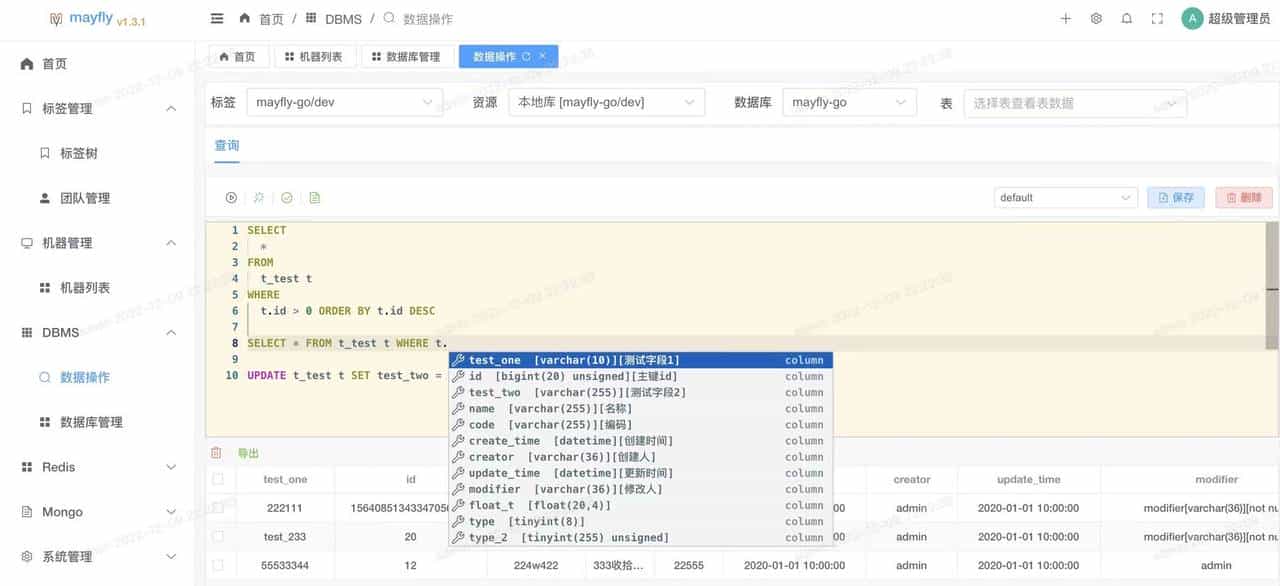This screenshot has height=586, width=1280.
Task: Open notifications via the bell icon
Action: click(x=1125, y=18)
